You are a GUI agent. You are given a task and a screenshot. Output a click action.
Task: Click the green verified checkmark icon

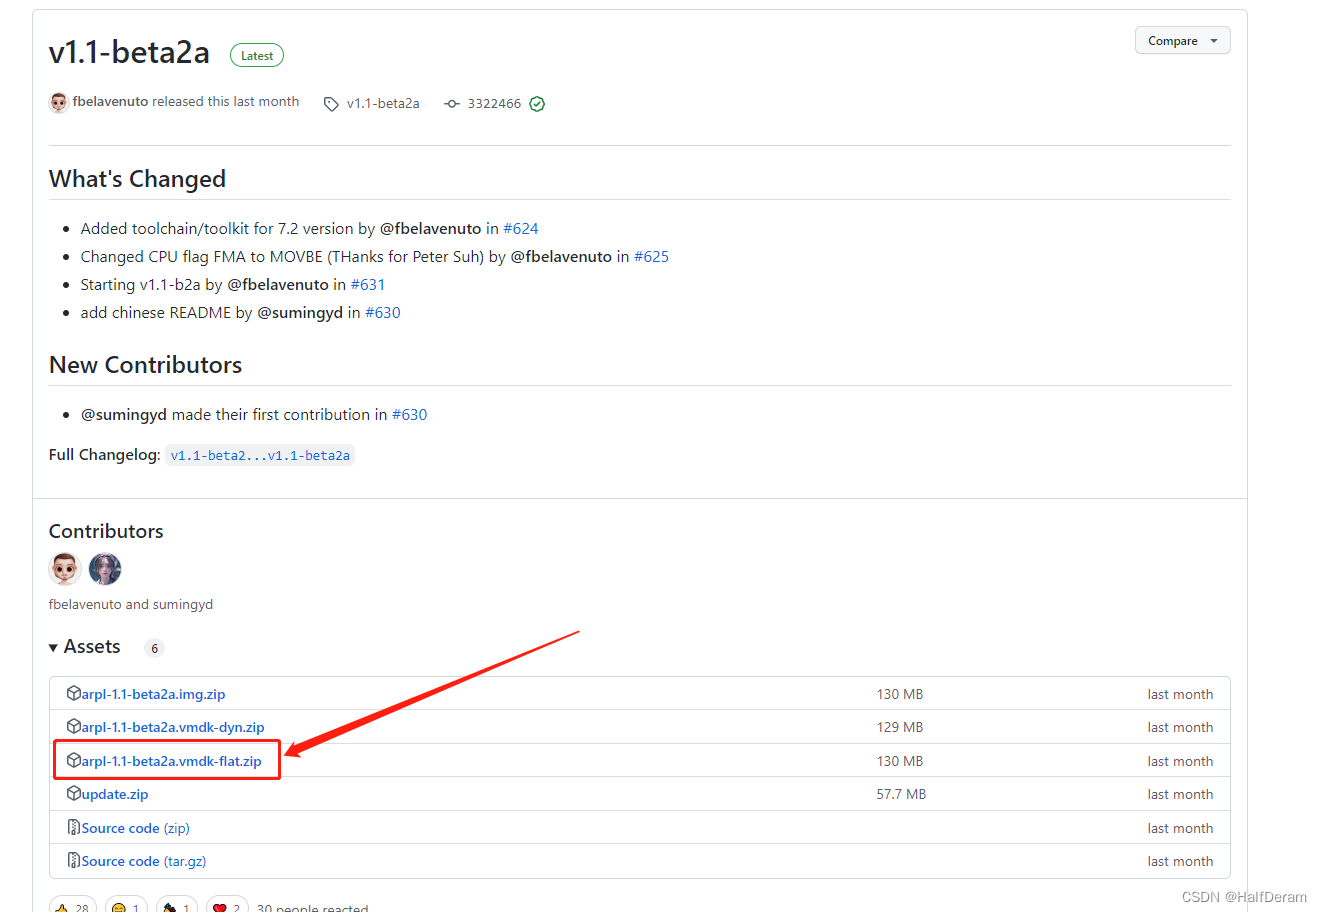pos(537,104)
